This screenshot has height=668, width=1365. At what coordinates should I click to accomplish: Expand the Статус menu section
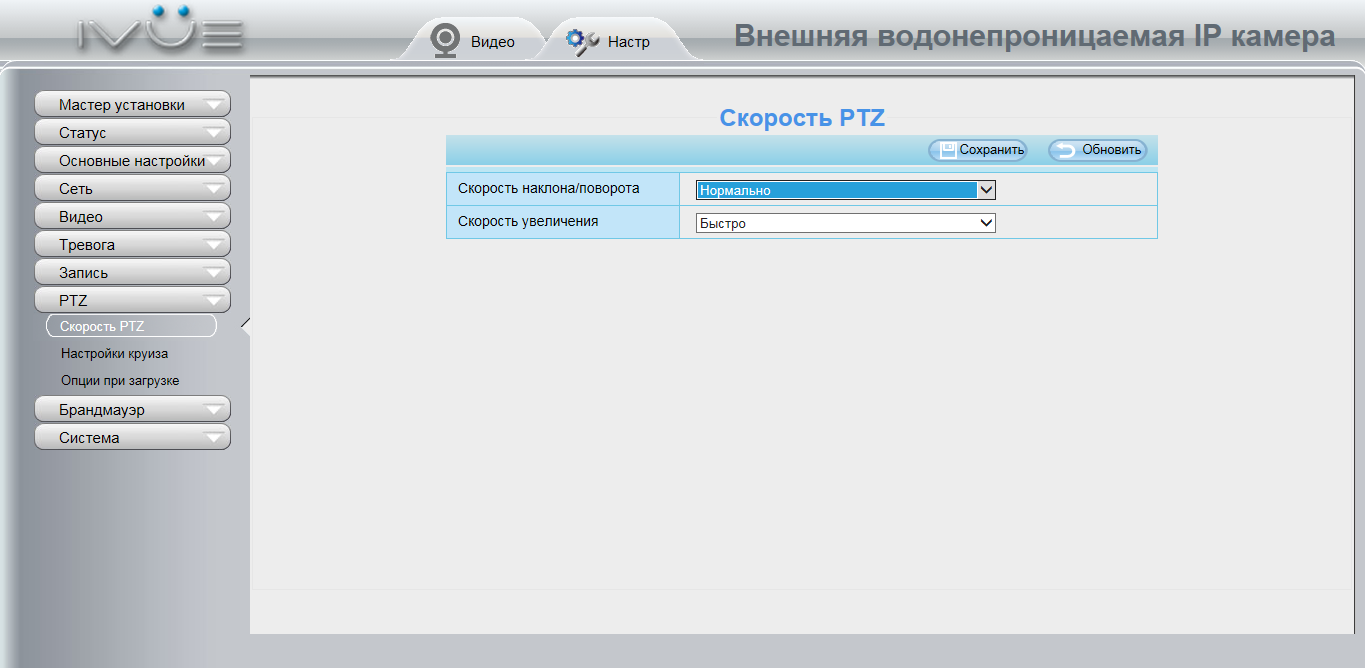tap(133, 132)
